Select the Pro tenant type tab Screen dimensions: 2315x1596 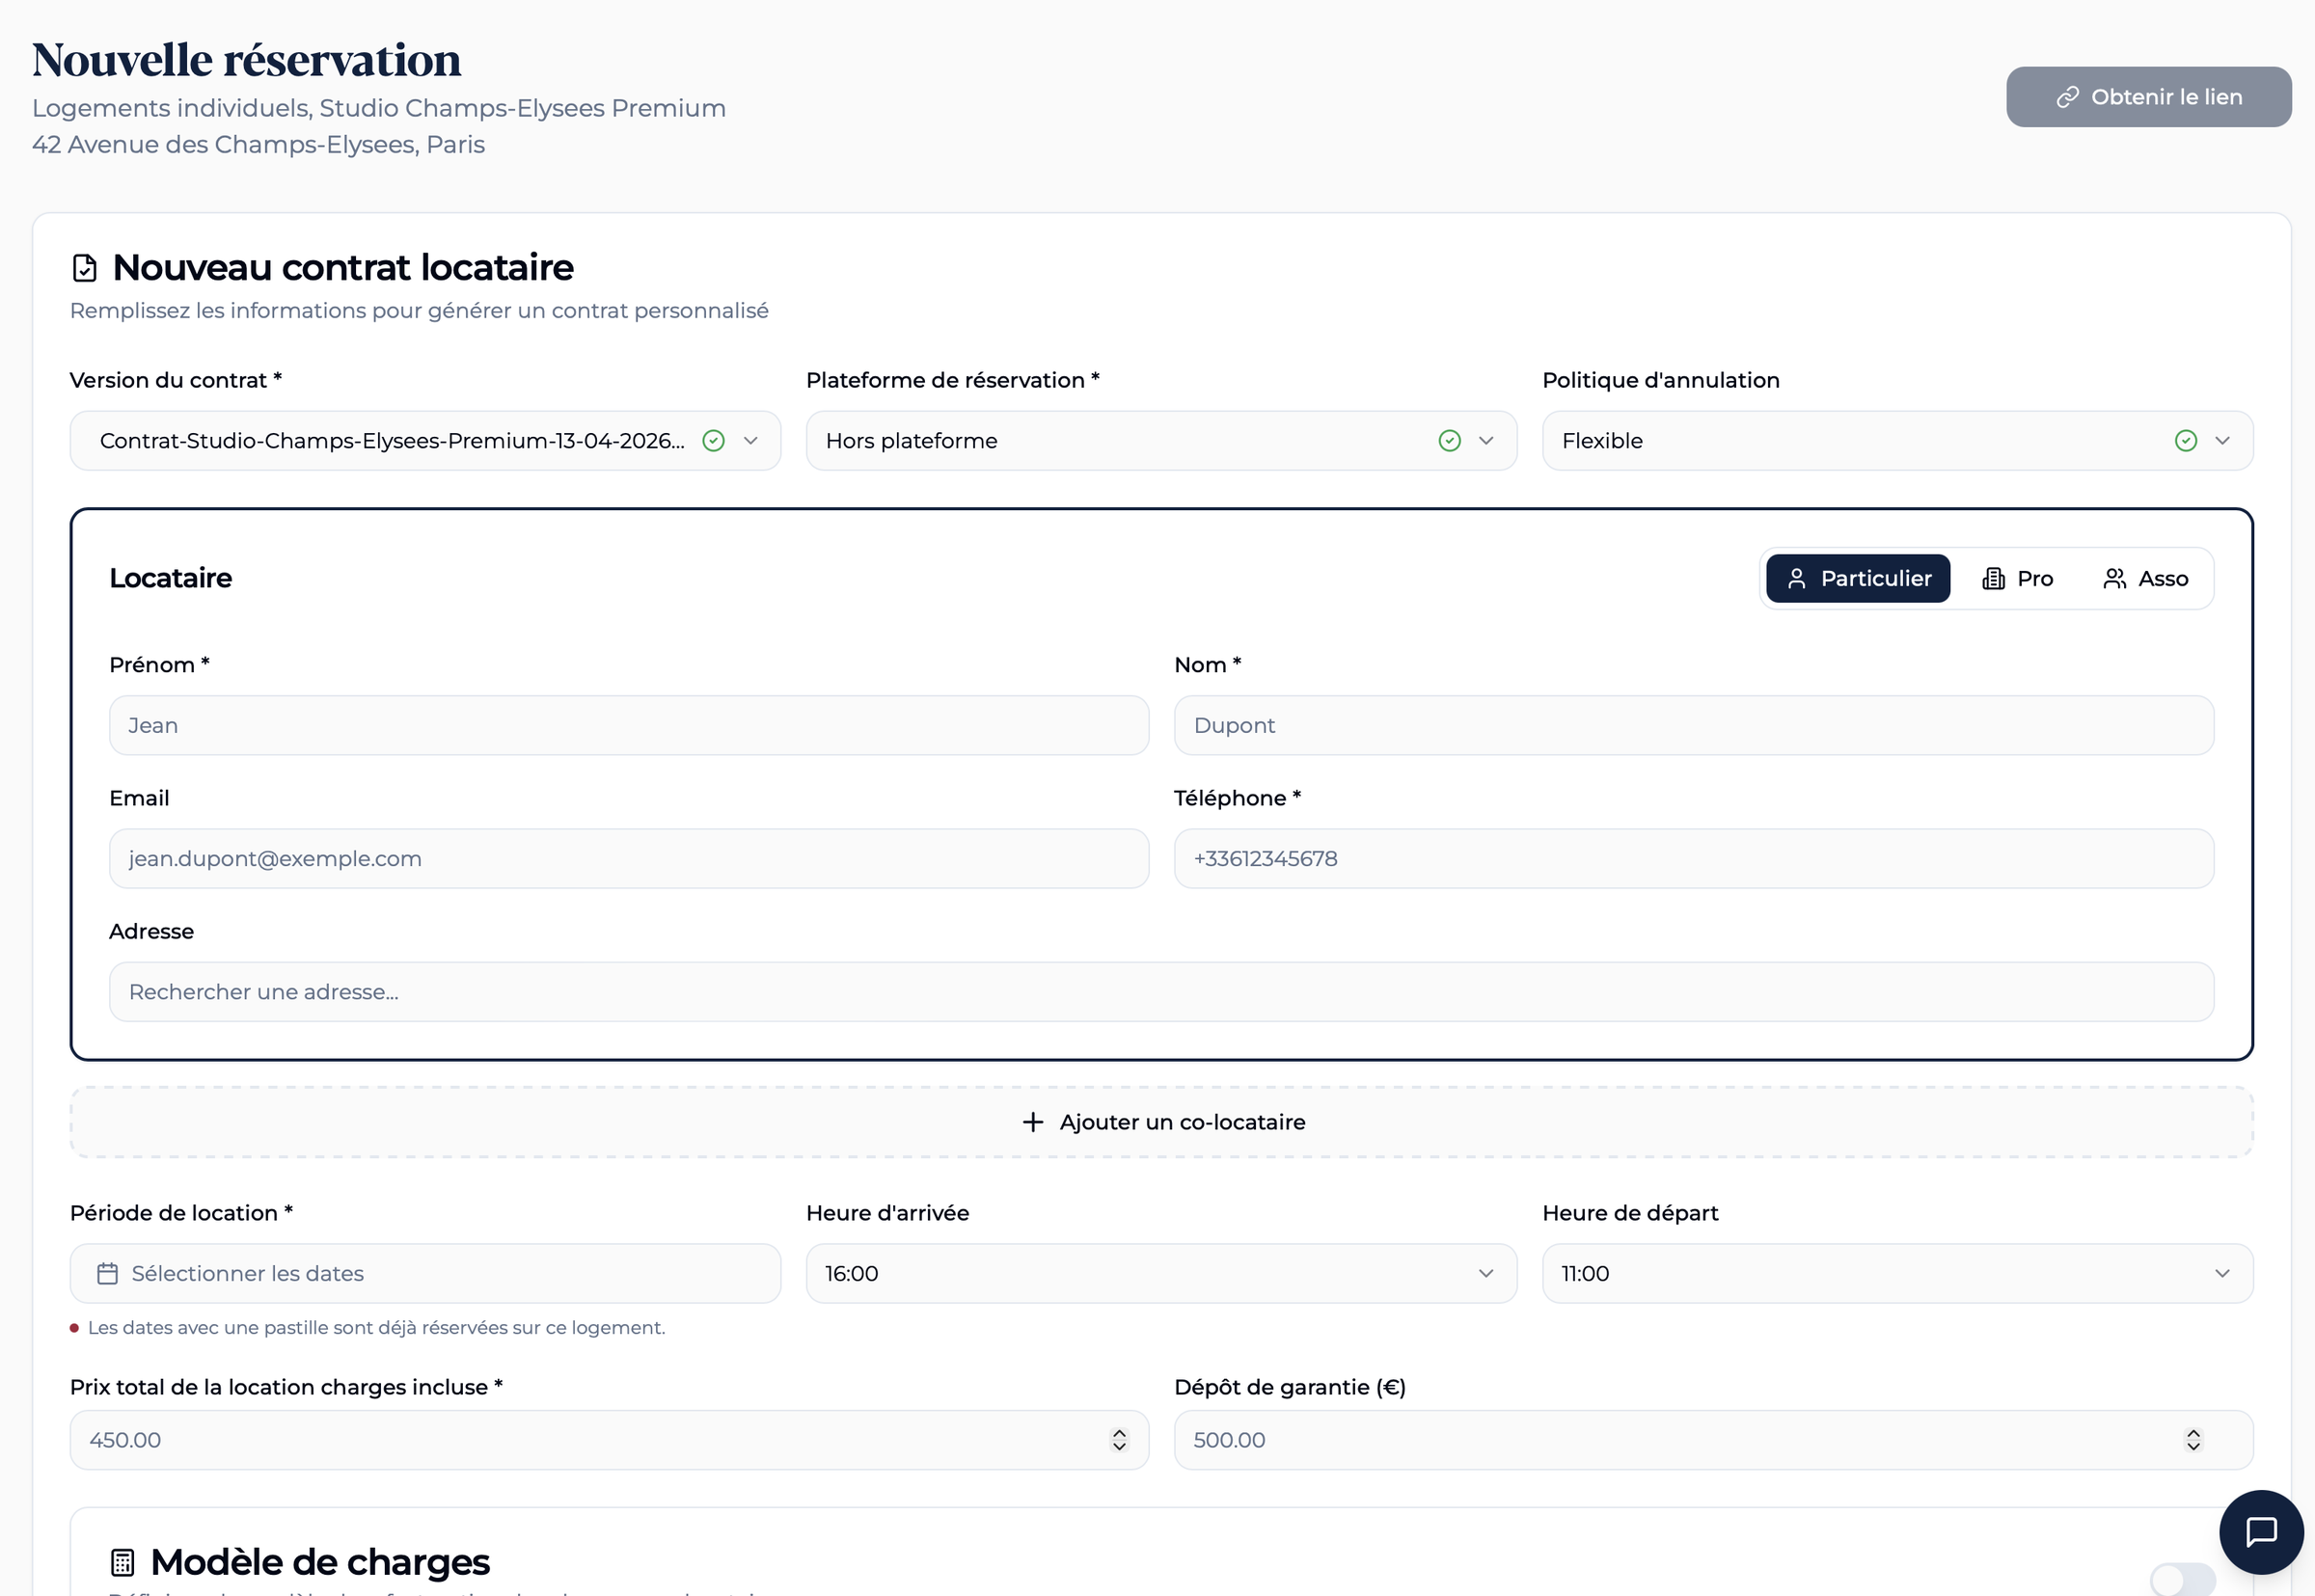(2017, 579)
